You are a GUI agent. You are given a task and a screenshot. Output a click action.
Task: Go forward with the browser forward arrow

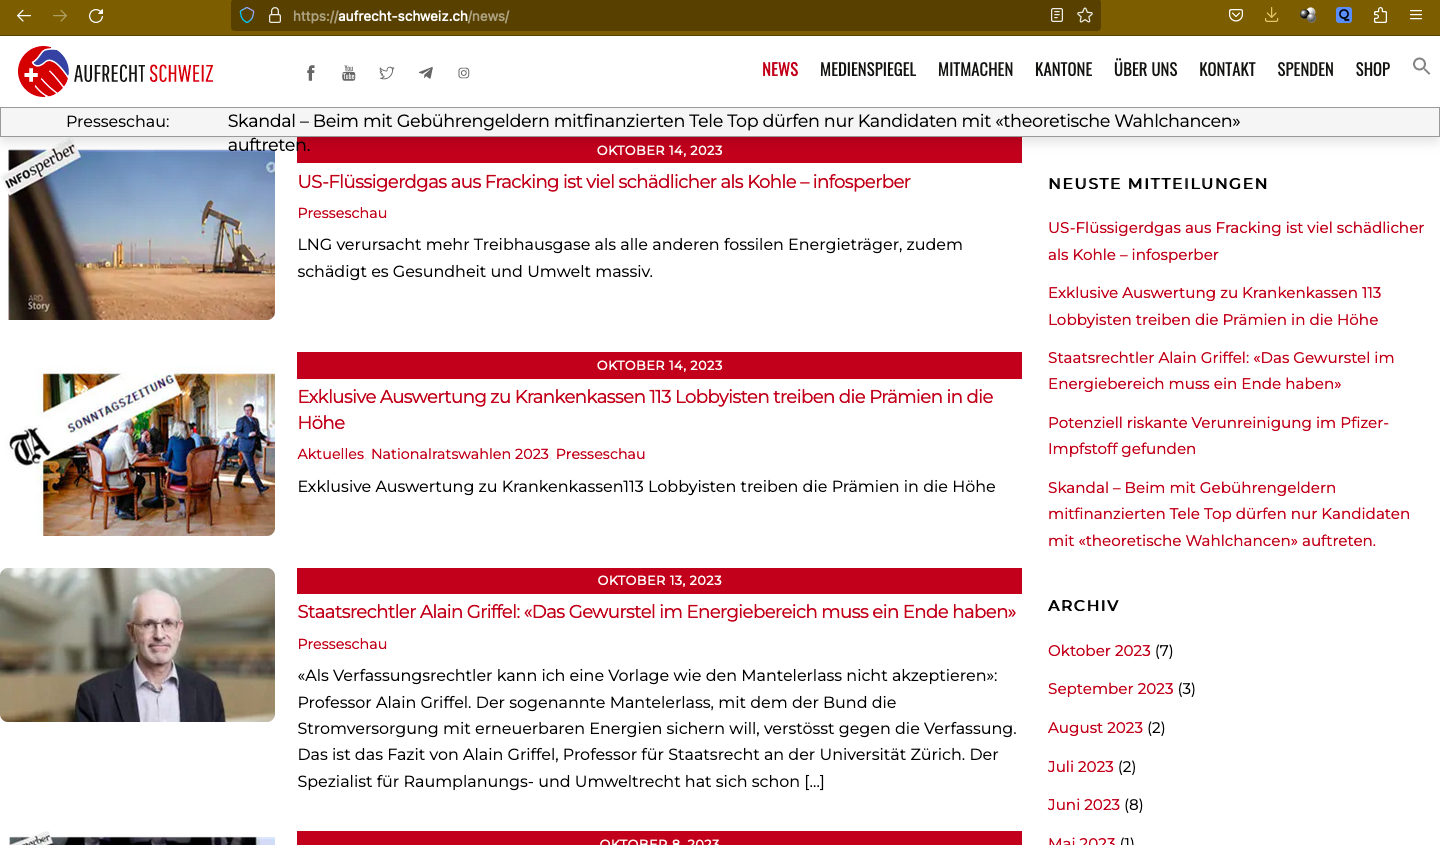point(60,16)
